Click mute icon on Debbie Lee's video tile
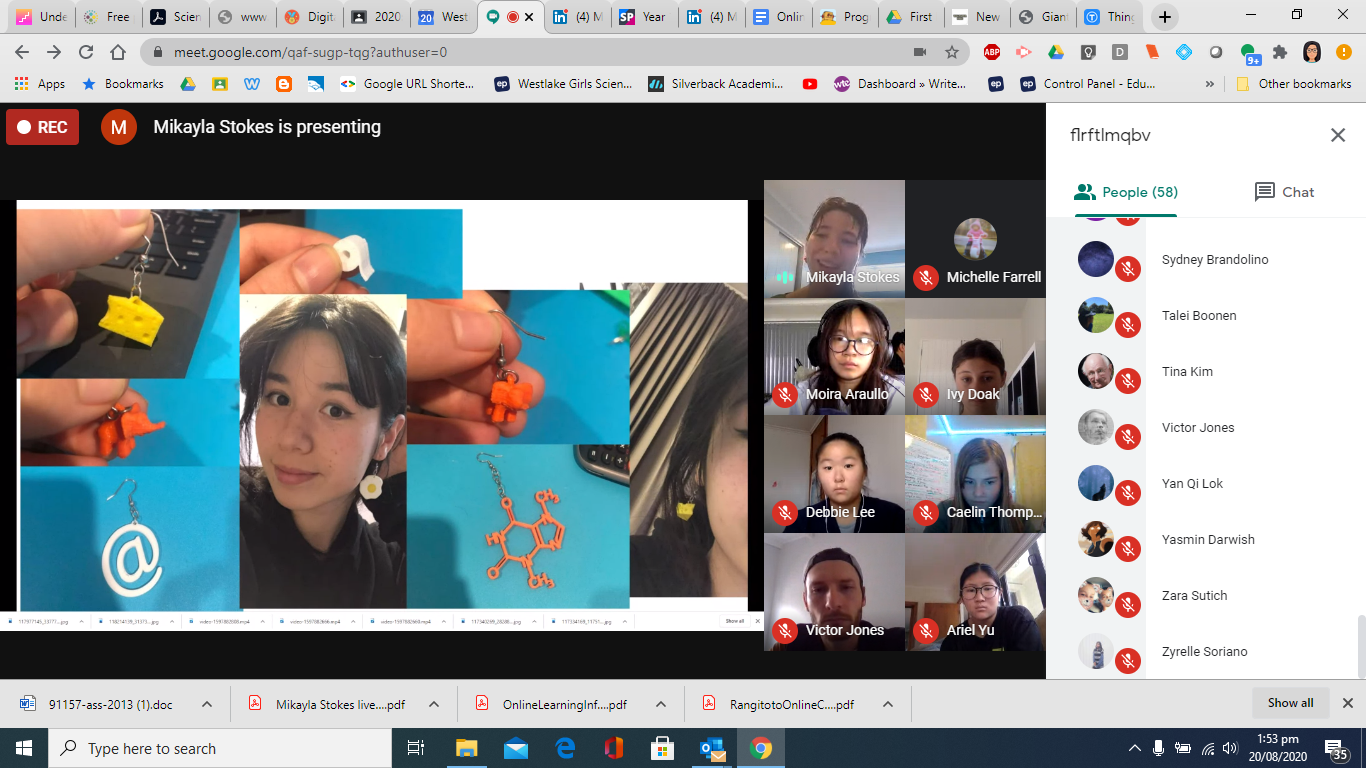Viewport: 1366px width, 768px height. click(x=785, y=512)
